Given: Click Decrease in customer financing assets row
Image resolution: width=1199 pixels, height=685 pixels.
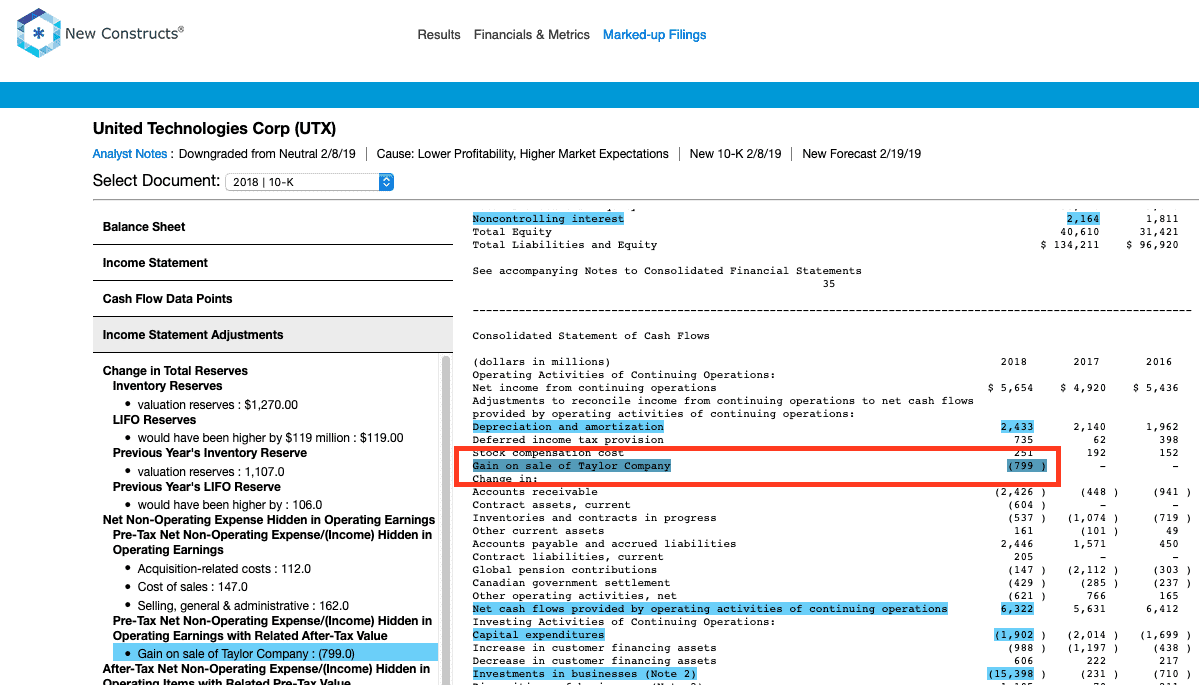Looking at the screenshot, I should coord(594,661).
